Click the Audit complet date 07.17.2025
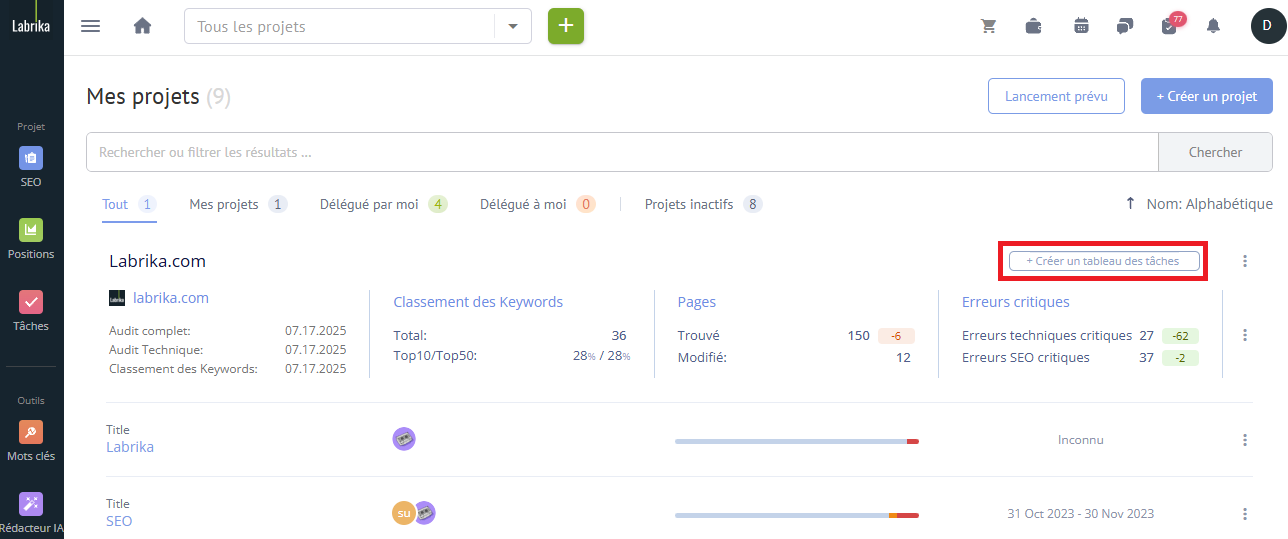Screen dimensions: 1288x539 [316, 330]
